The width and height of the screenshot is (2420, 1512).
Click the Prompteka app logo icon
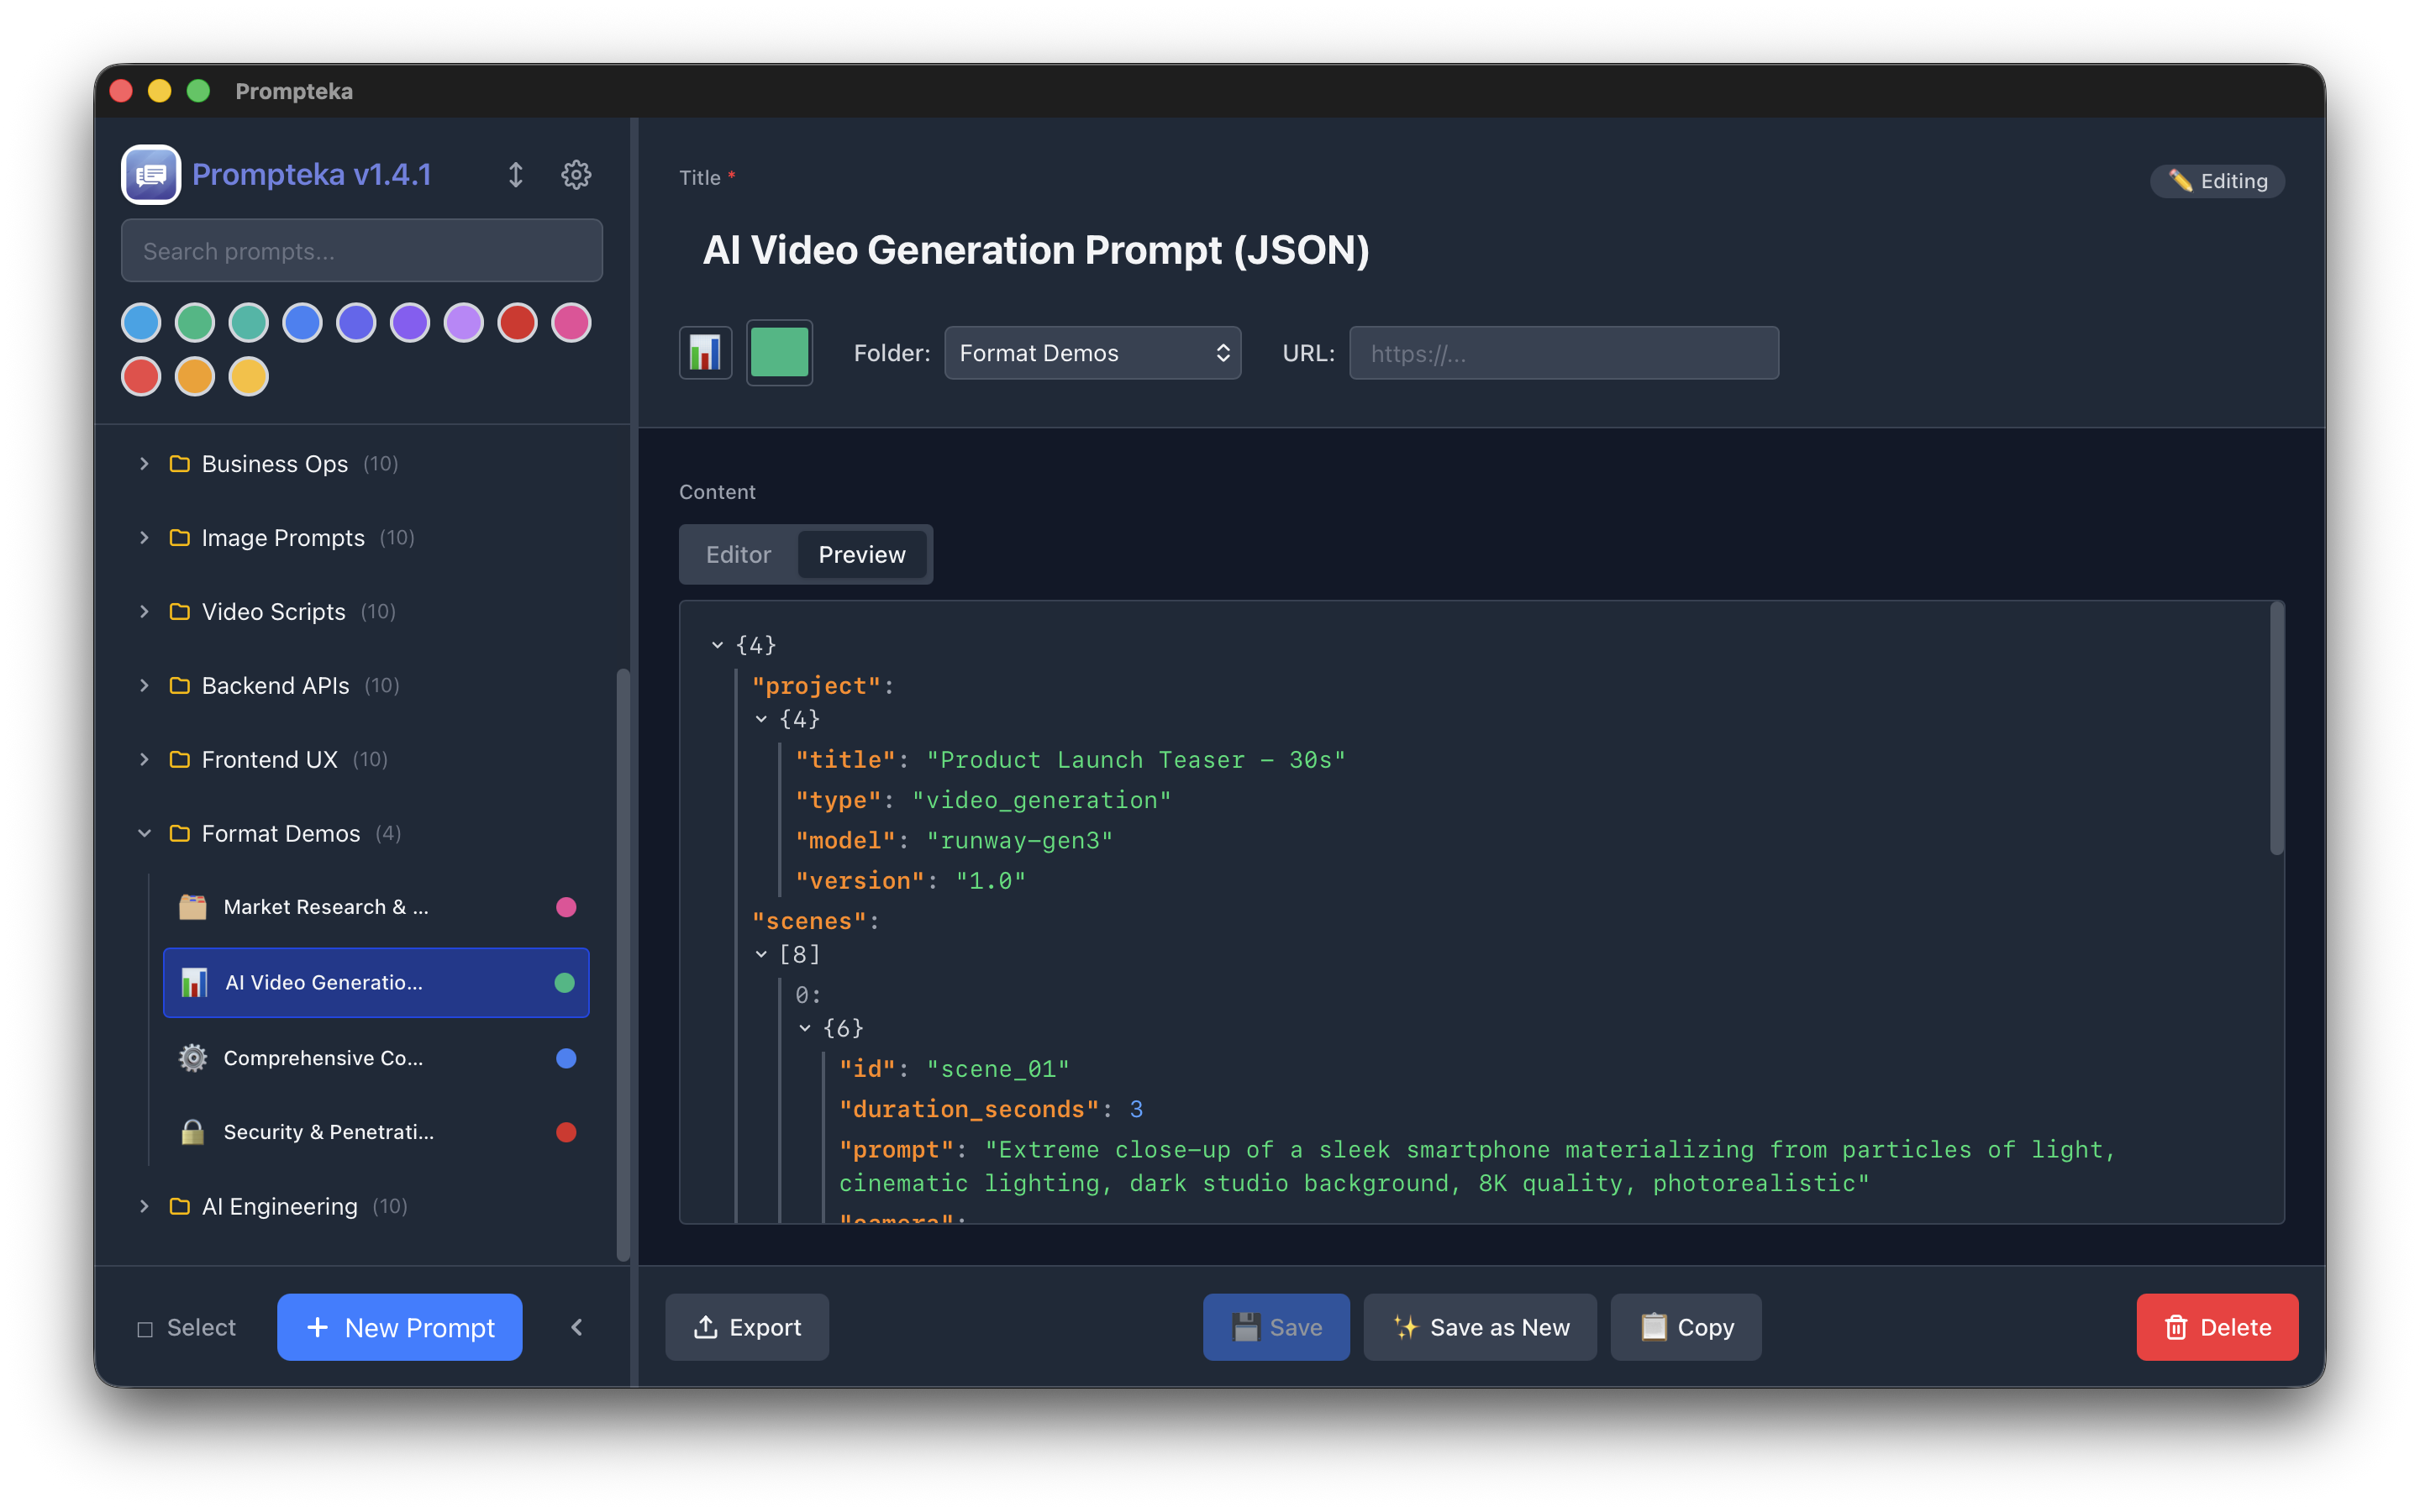[x=150, y=174]
